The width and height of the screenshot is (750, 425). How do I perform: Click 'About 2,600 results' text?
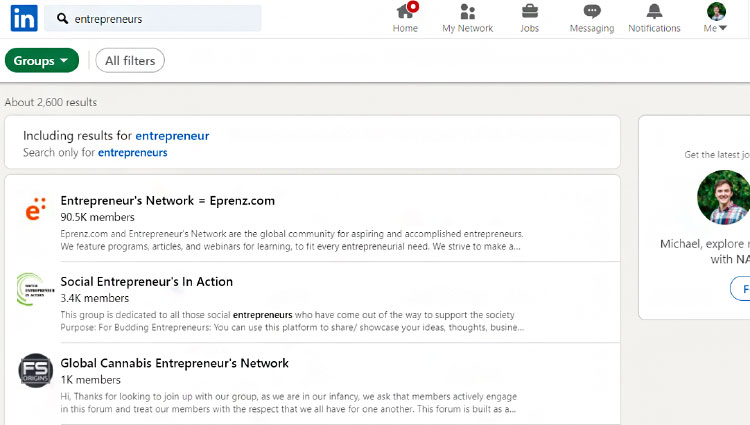(x=51, y=102)
